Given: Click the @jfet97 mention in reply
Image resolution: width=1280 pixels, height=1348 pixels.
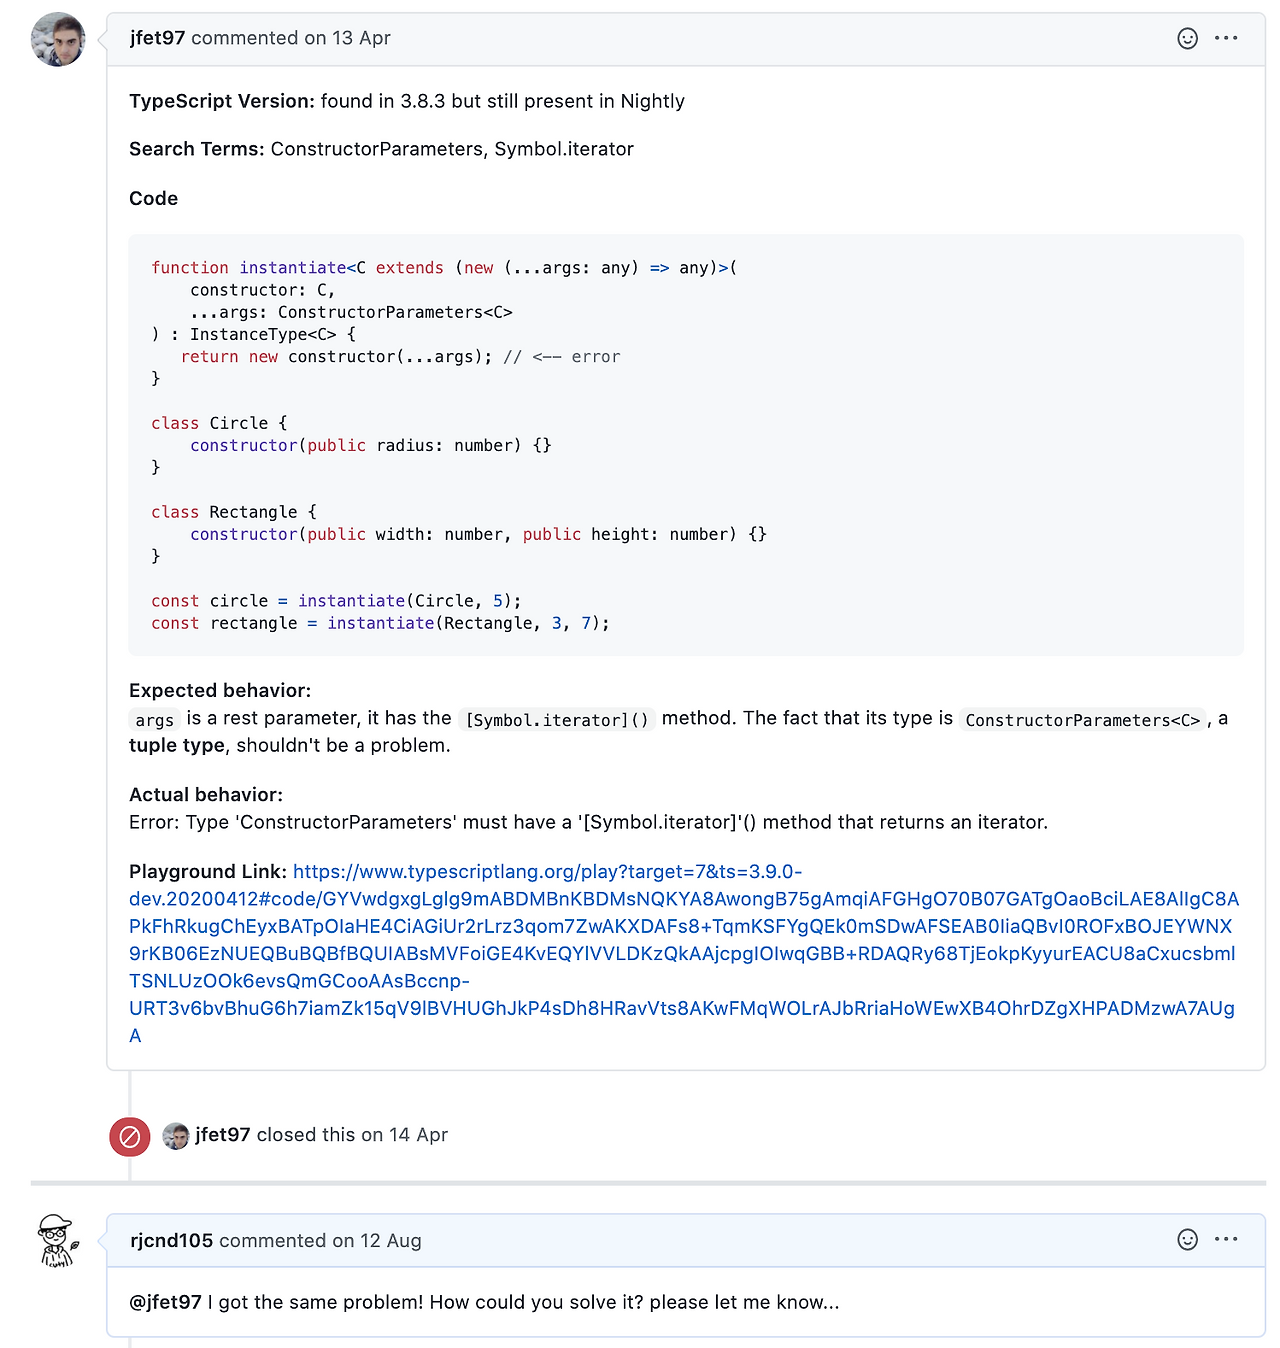Looking at the screenshot, I should coord(165,1302).
